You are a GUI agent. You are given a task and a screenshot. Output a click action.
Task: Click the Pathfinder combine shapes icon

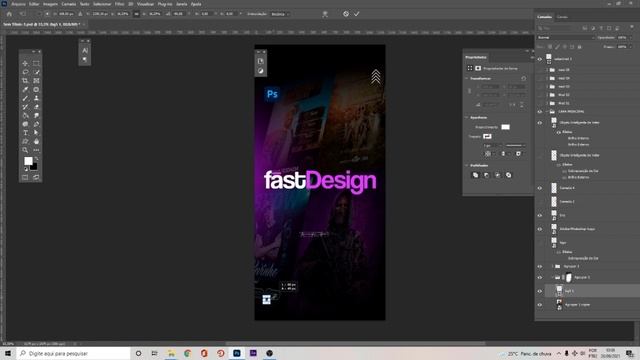point(475,175)
